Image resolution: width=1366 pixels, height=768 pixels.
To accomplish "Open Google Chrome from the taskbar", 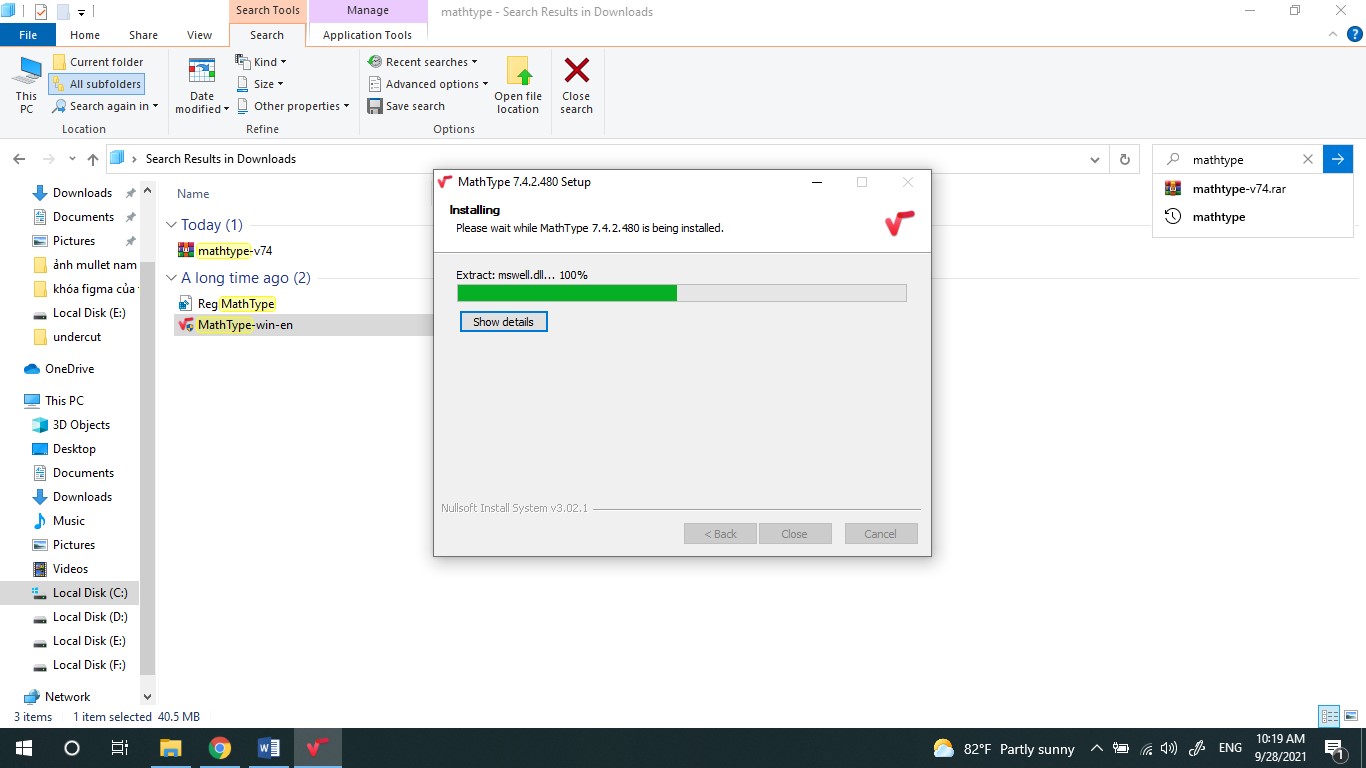I will pyautogui.click(x=220, y=748).
